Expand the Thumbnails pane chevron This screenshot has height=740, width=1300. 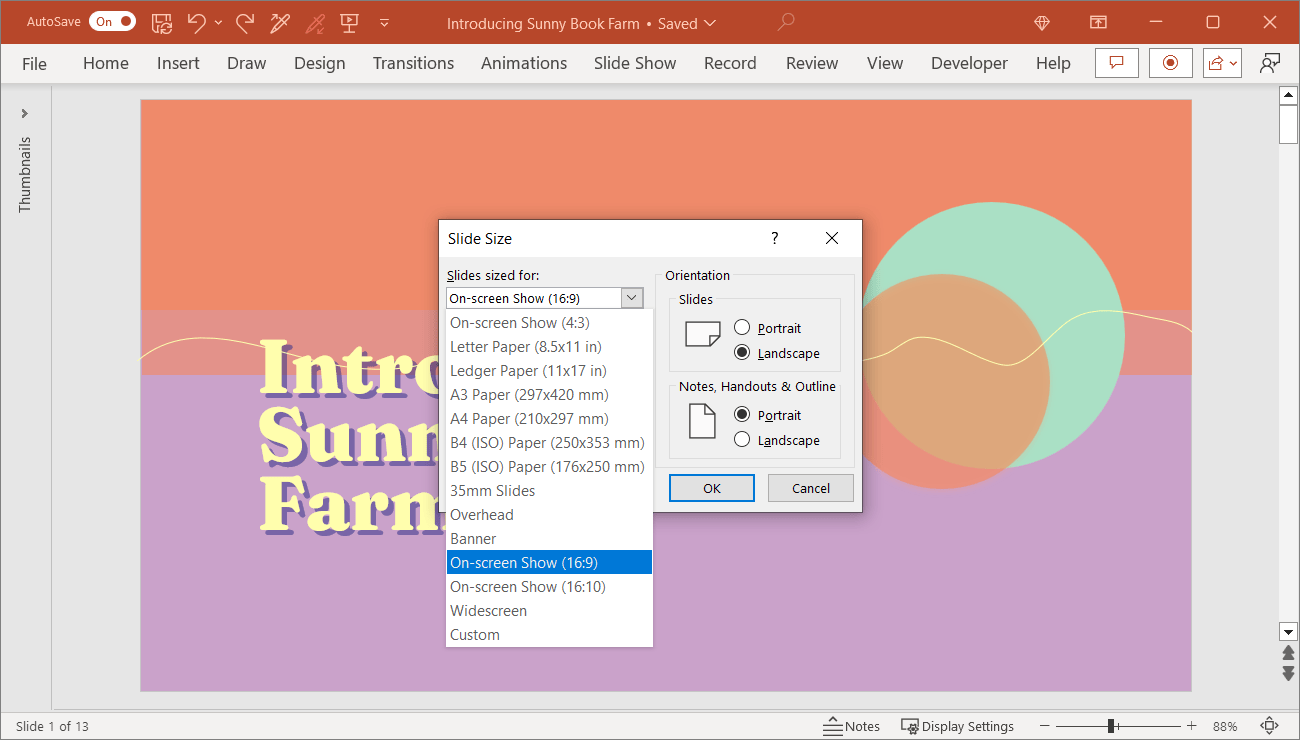(25, 113)
